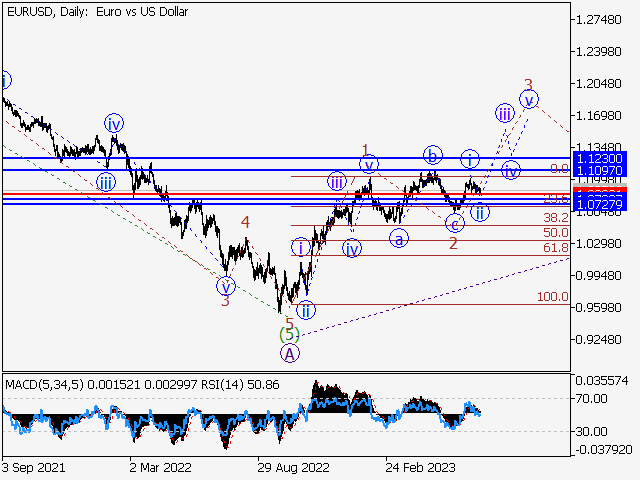The width and height of the screenshot is (640, 480).
Task: Click the 1.16980 price axis value
Action: (x=598, y=116)
